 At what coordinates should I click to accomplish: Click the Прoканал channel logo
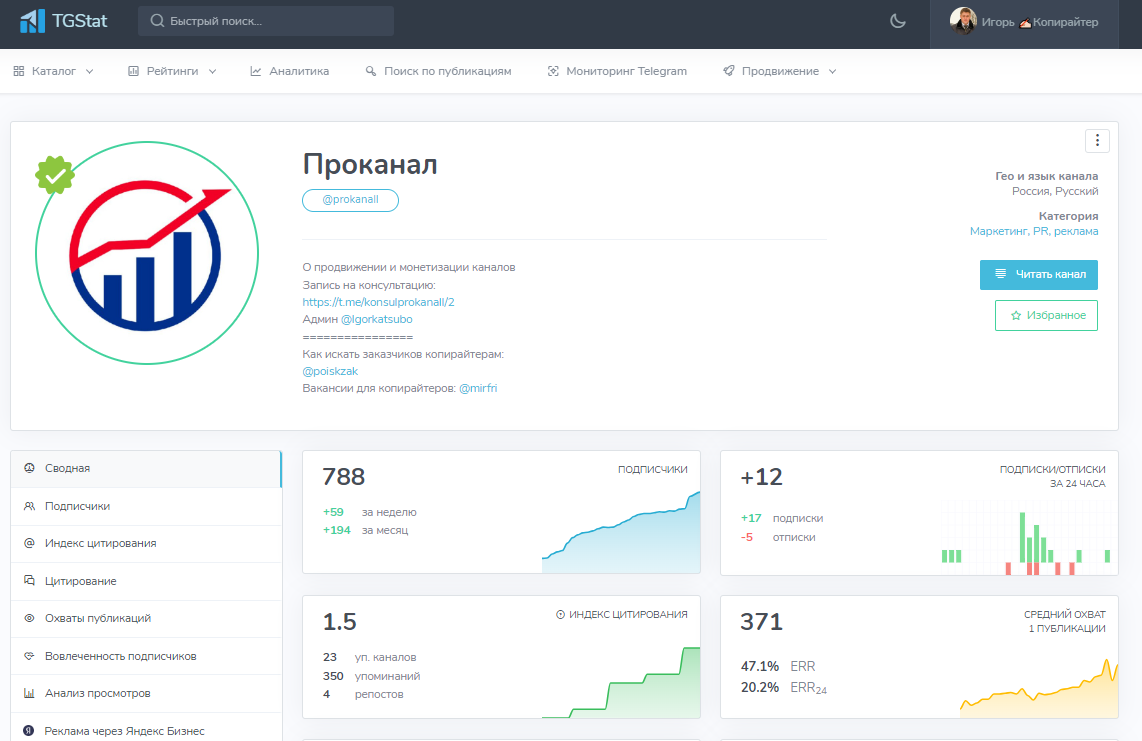coord(147,253)
